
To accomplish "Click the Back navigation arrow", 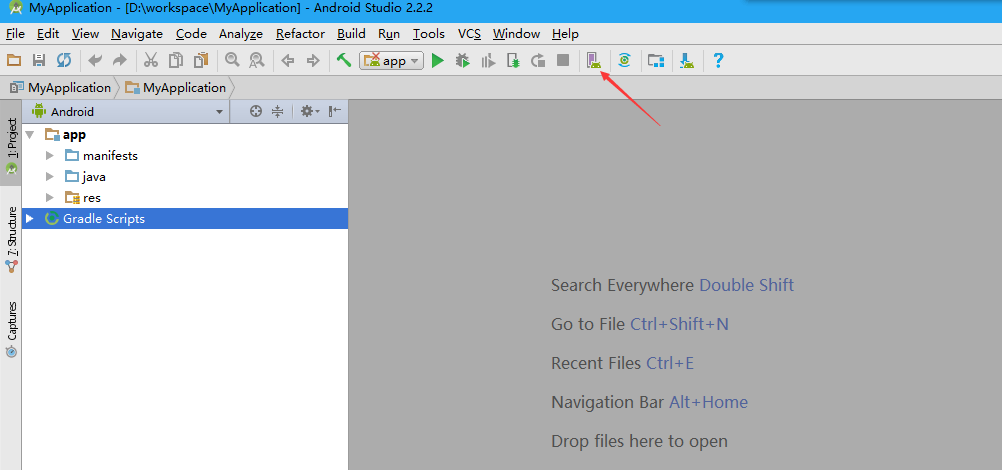I will [x=288, y=61].
